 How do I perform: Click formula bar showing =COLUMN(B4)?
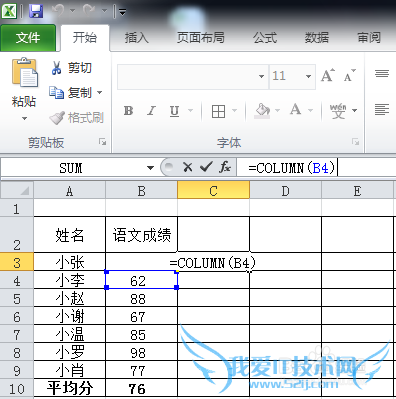click(x=317, y=168)
